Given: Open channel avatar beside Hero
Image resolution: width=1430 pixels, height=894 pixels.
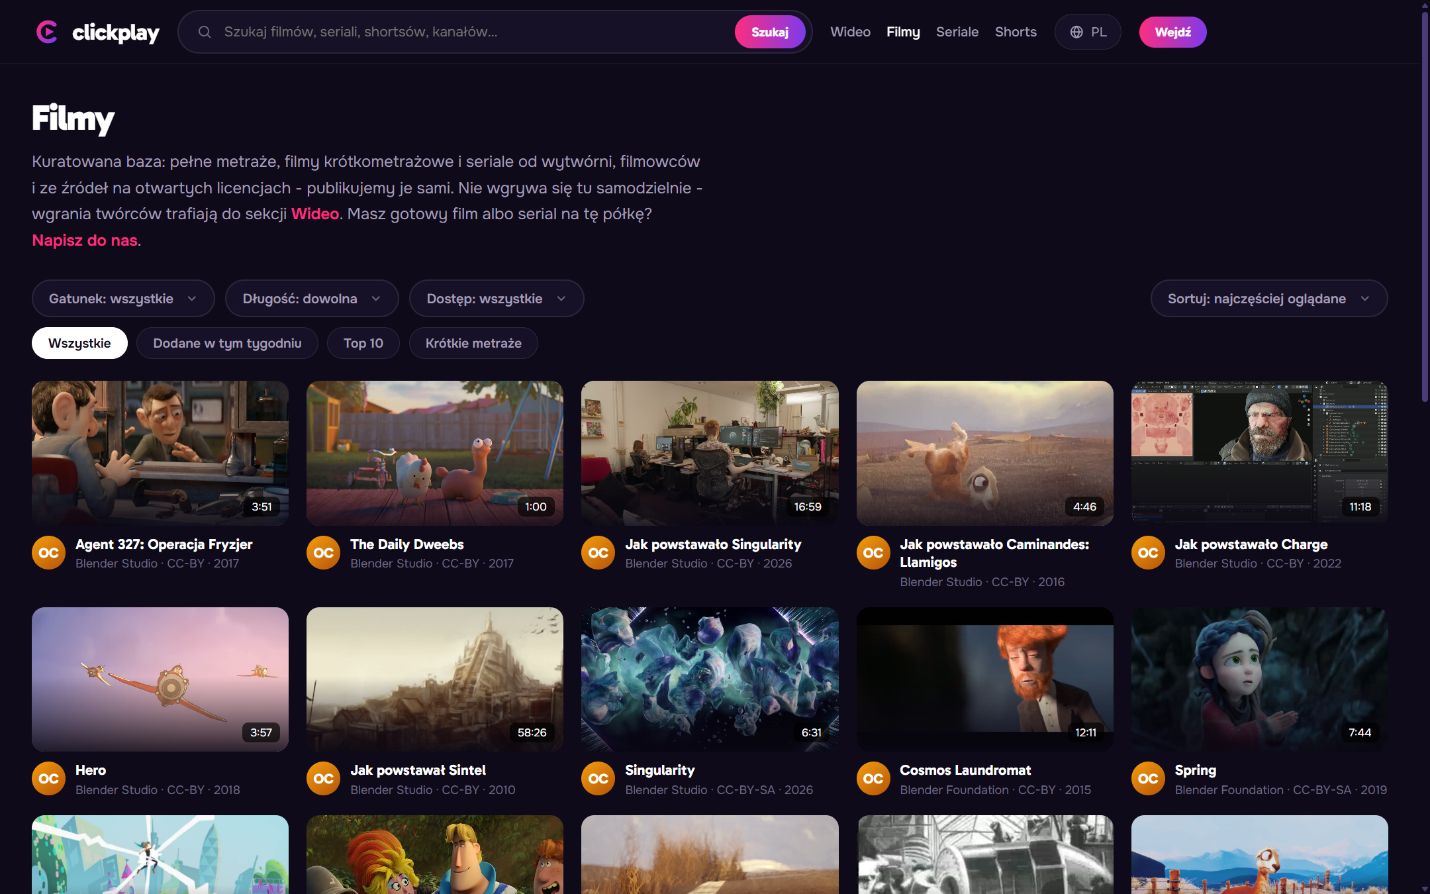Looking at the screenshot, I should point(48,779).
